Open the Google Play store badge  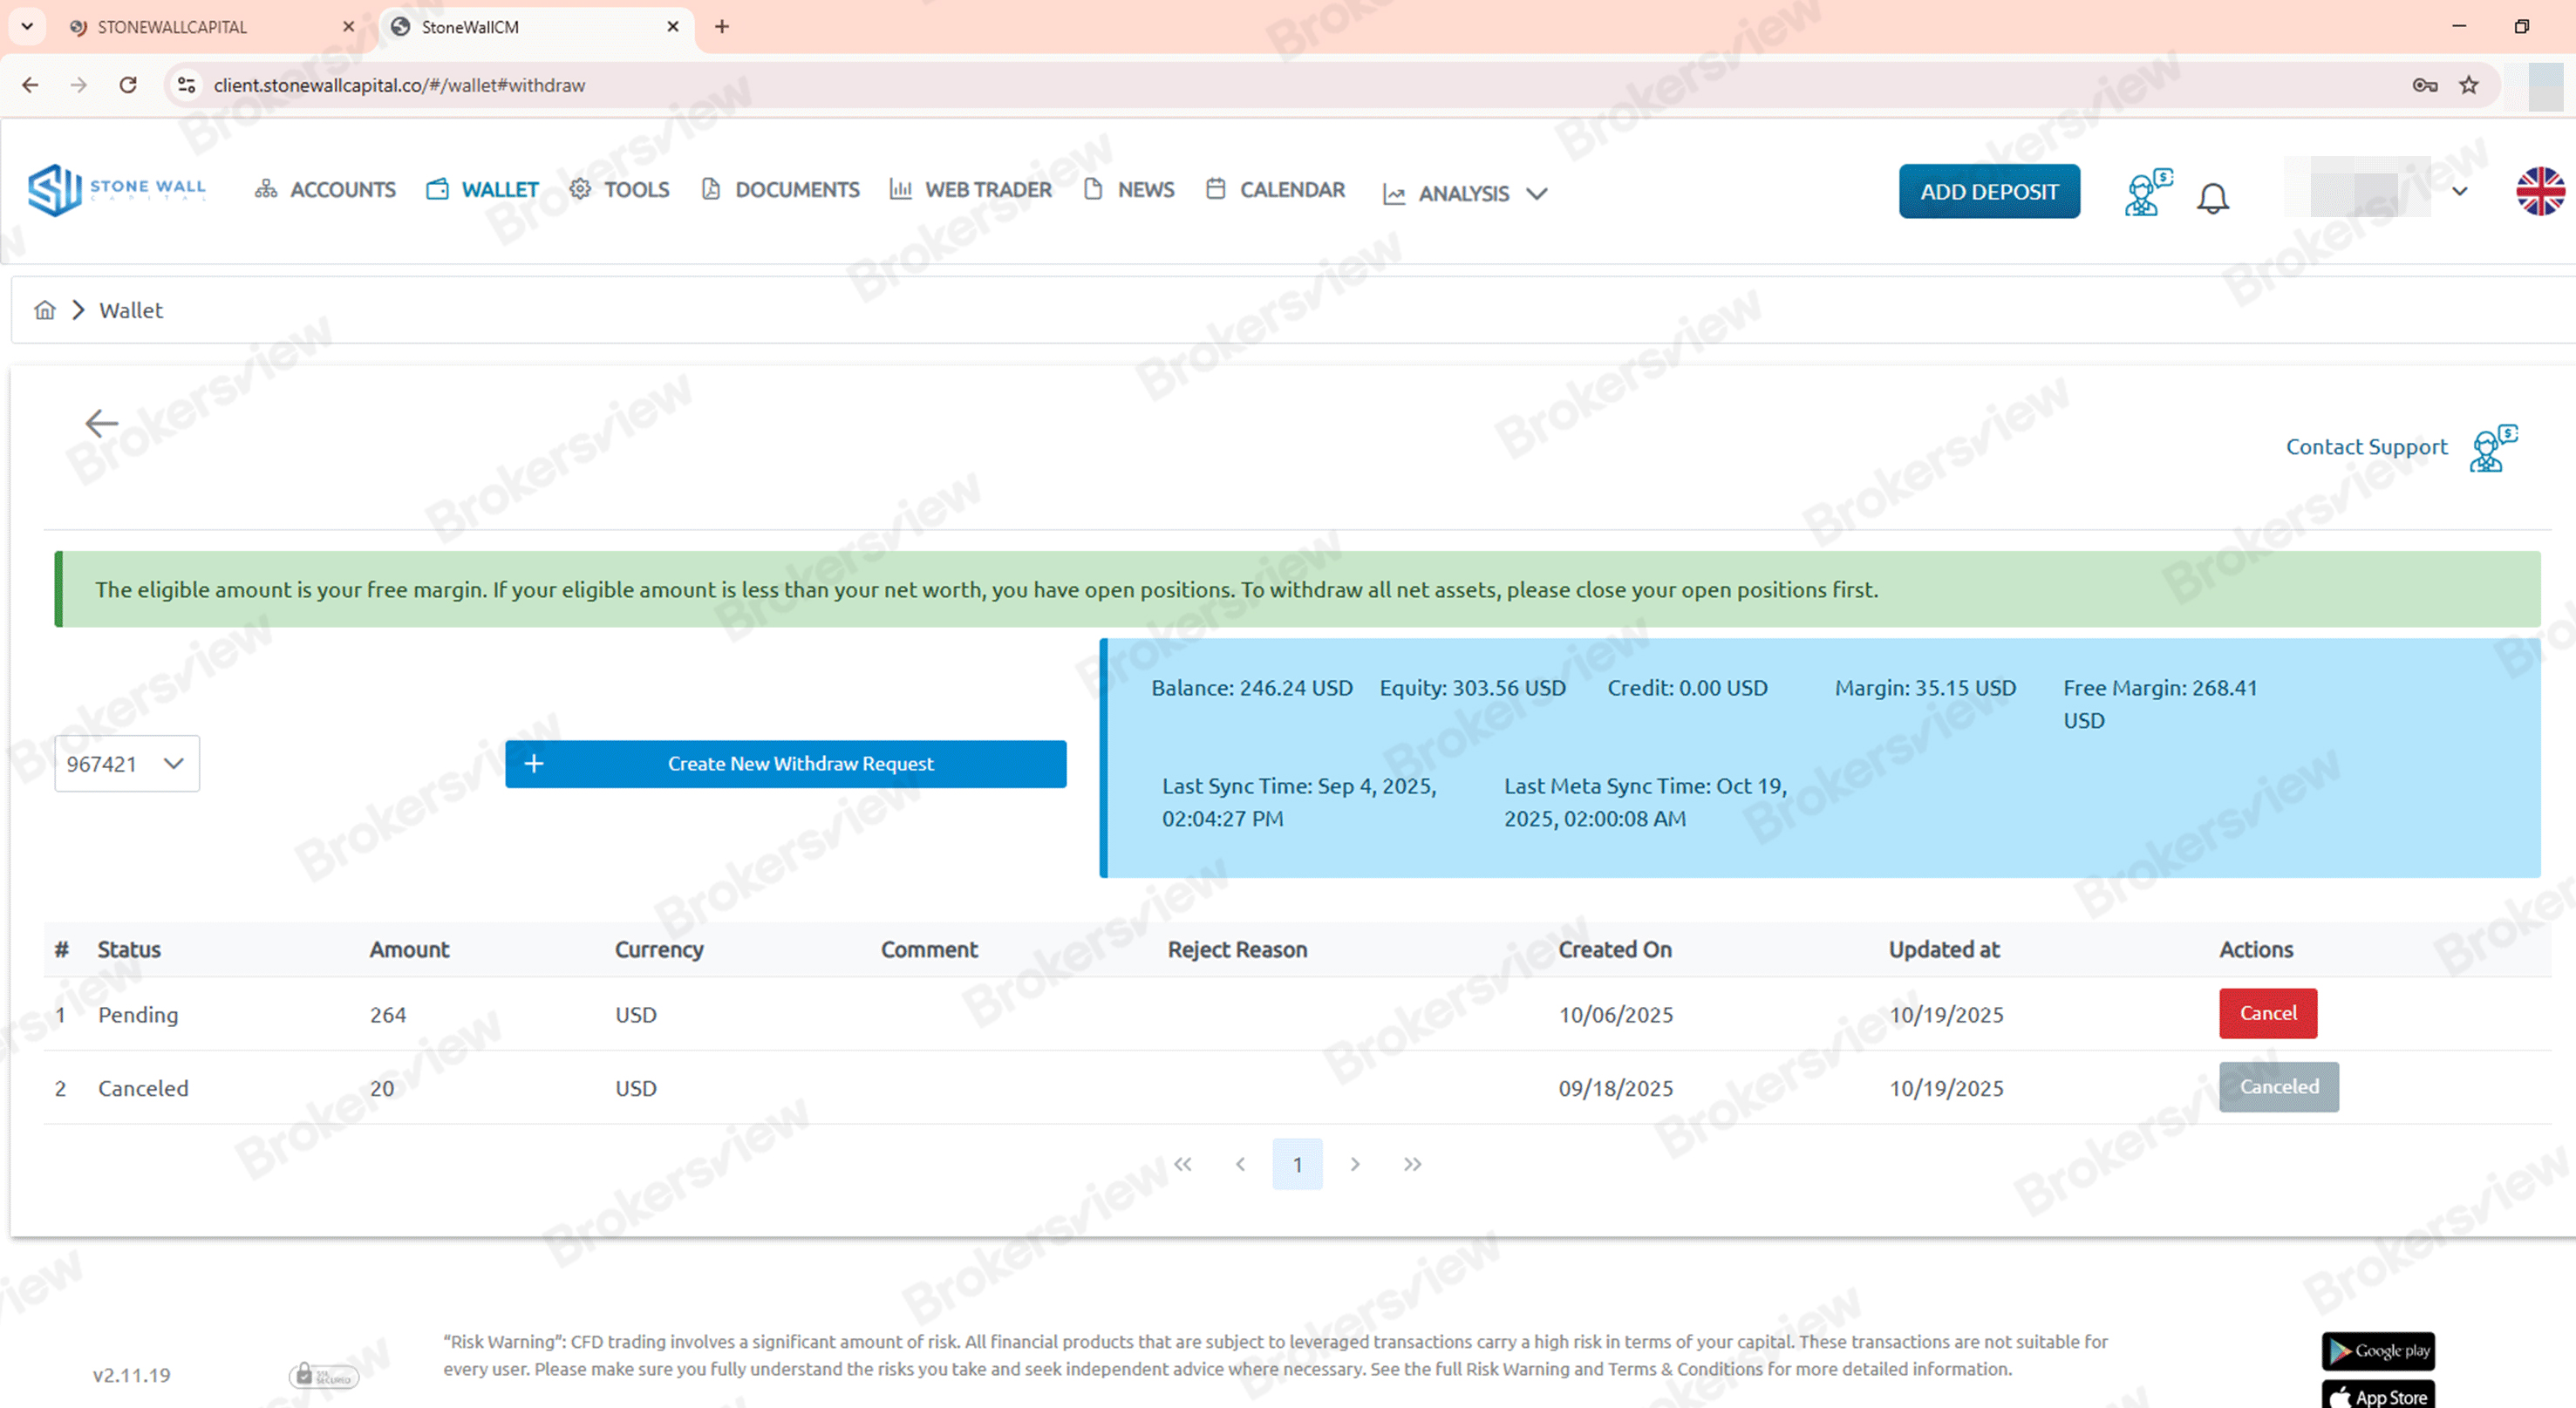click(x=2377, y=1350)
